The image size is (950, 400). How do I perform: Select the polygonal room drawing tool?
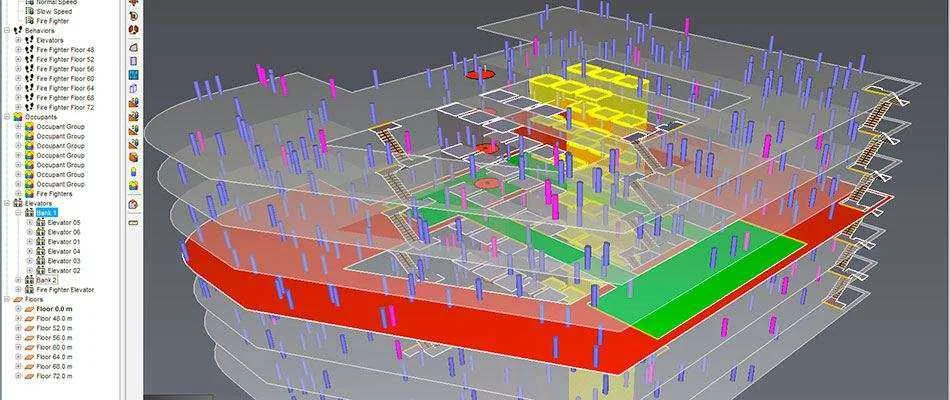(x=133, y=47)
